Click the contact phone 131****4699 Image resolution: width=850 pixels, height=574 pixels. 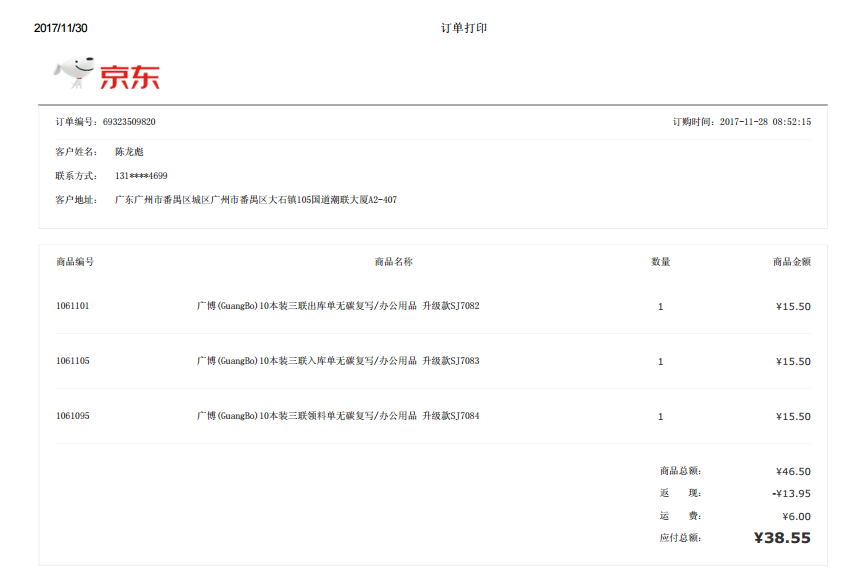141,176
